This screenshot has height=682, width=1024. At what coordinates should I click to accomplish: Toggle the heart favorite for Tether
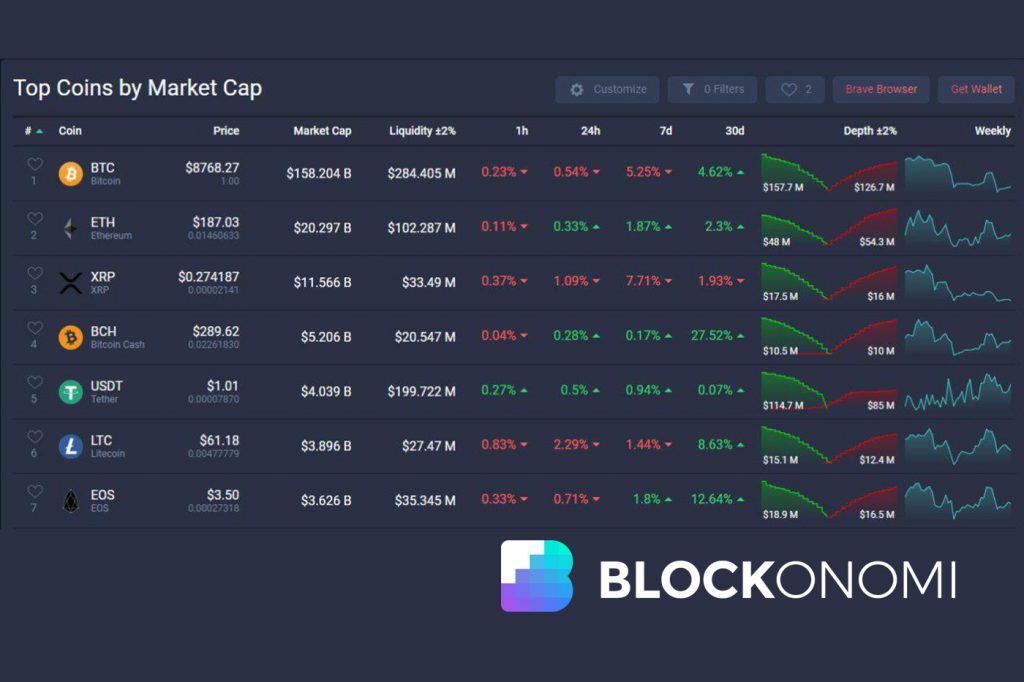click(x=35, y=383)
